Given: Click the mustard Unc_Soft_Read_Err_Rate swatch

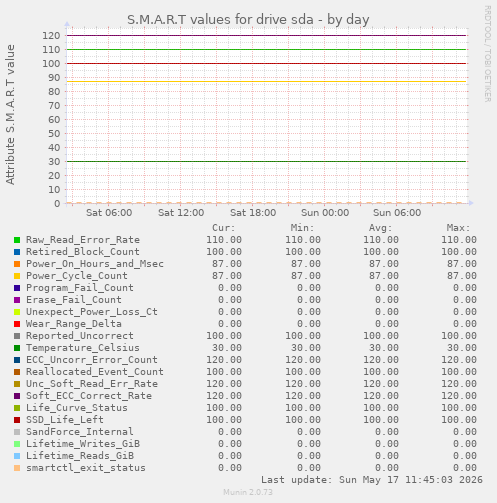Looking at the screenshot, I should tap(17, 384).
